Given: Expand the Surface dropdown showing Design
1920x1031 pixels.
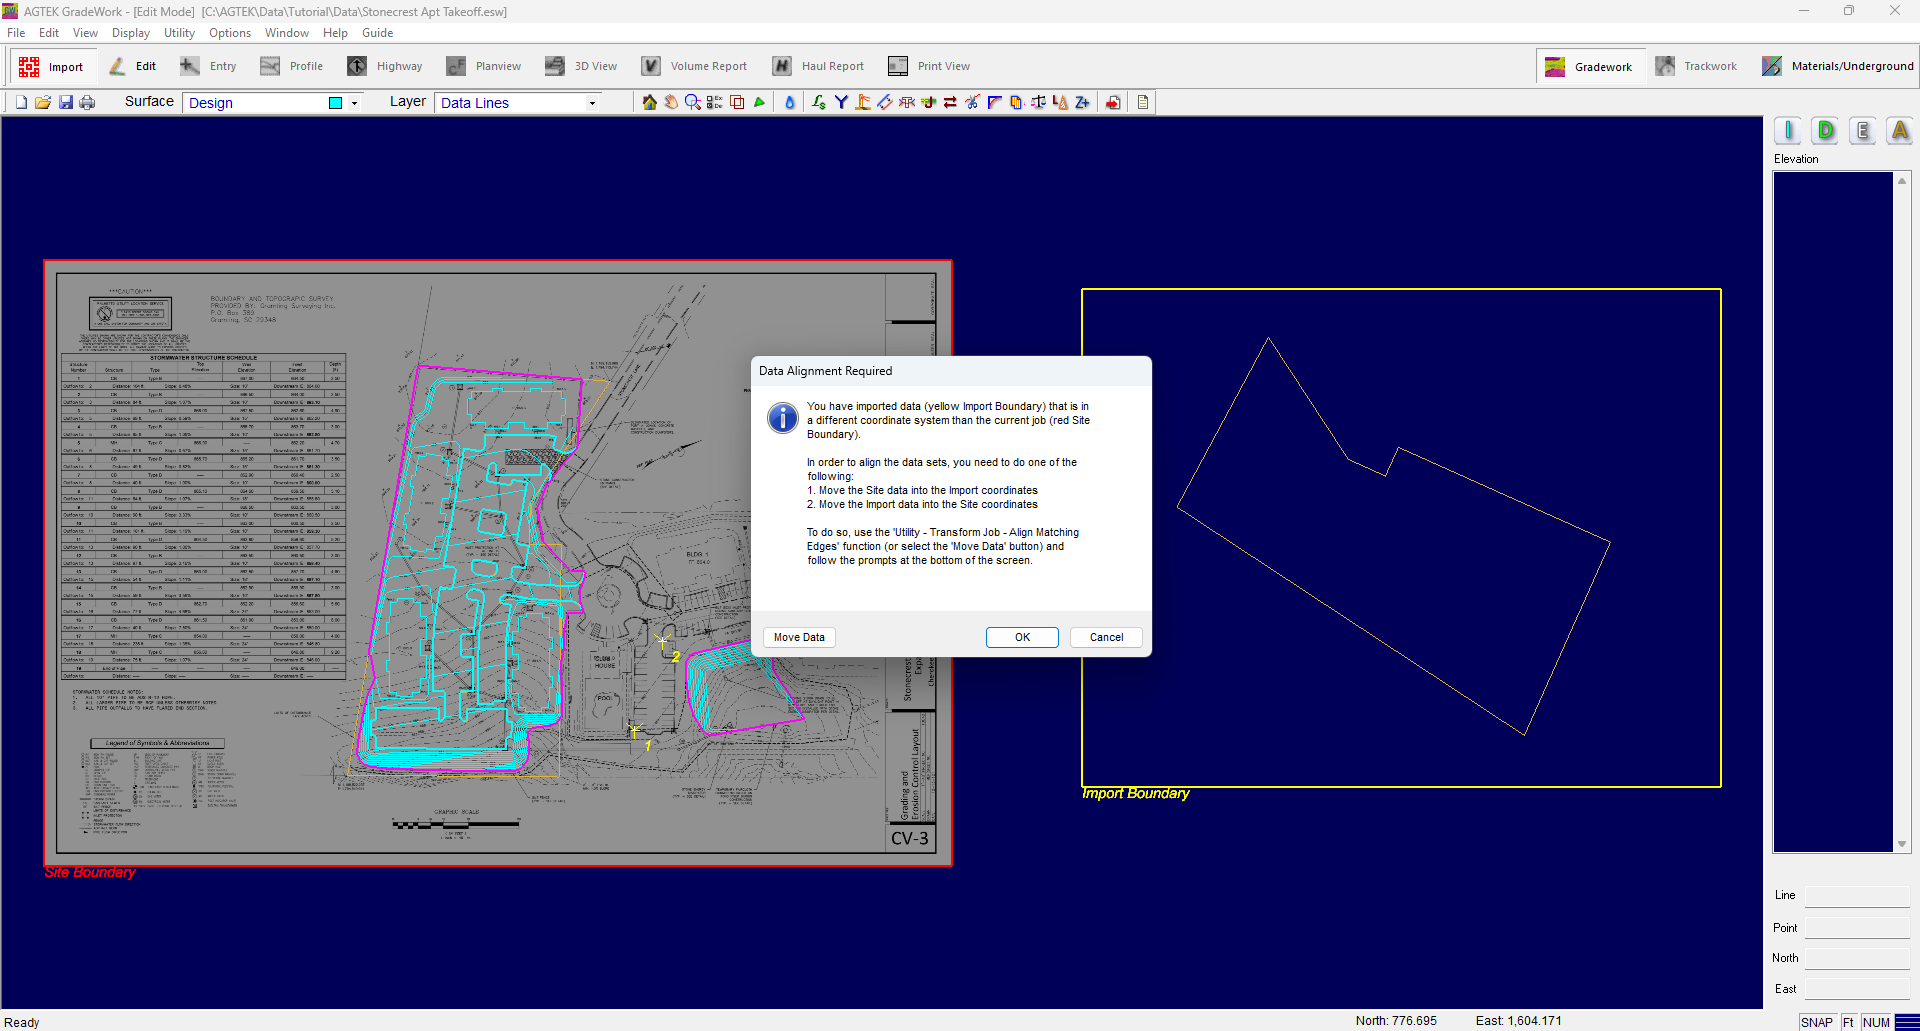Looking at the screenshot, I should click(x=354, y=103).
